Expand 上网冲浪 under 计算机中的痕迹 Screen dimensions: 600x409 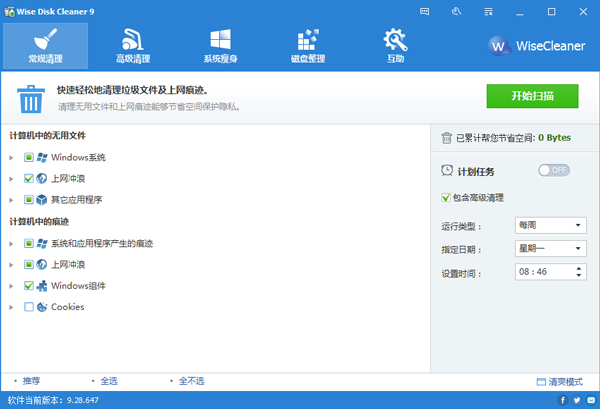pos(11,265)
